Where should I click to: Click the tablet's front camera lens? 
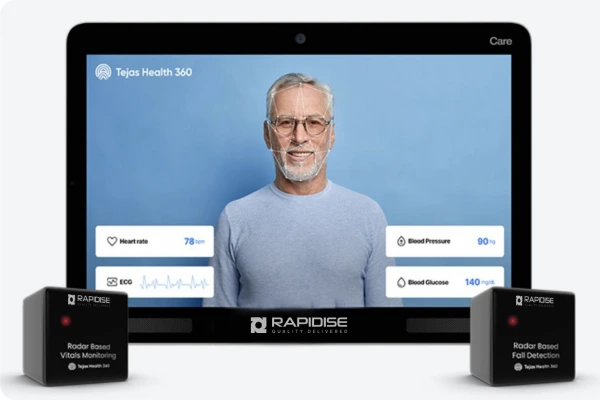pos(300,39)
